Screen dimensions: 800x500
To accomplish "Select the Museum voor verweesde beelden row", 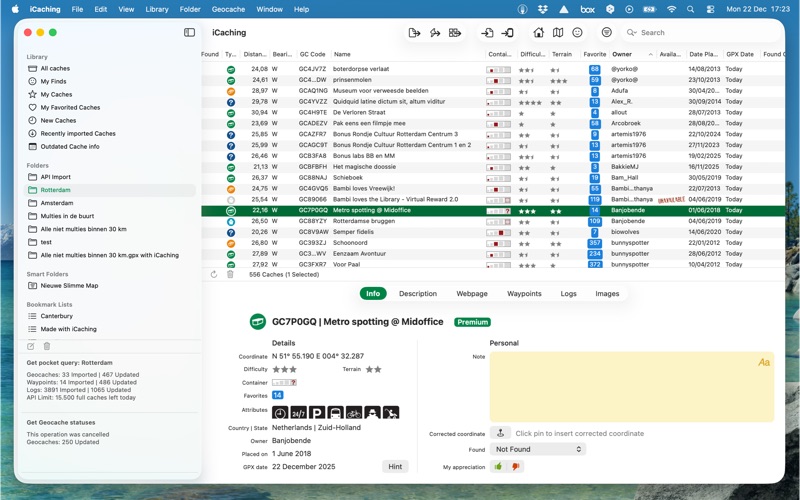I will tap(493, 91).
